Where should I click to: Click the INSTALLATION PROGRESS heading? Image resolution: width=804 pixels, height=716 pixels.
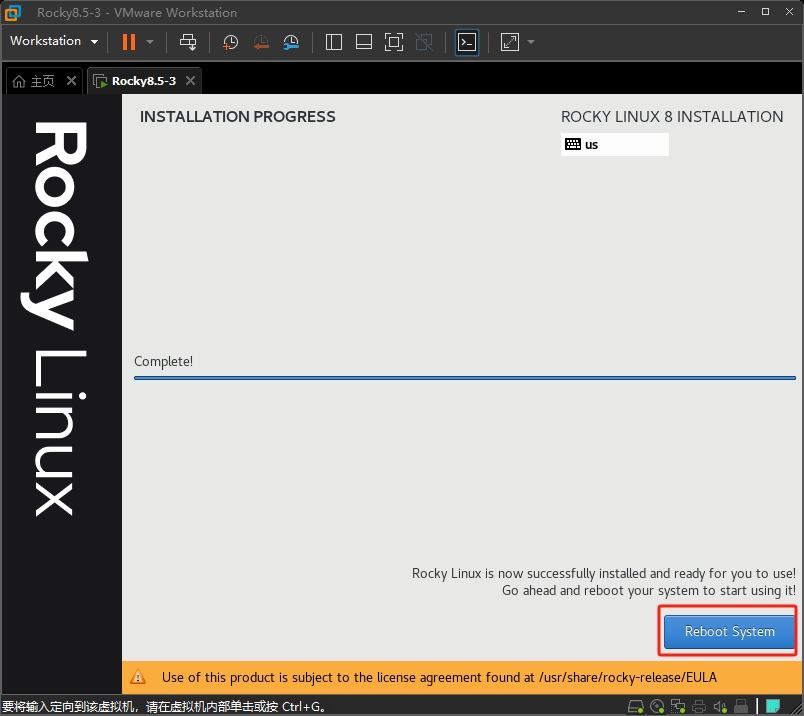pyautogui.click(x=237, y=117)
